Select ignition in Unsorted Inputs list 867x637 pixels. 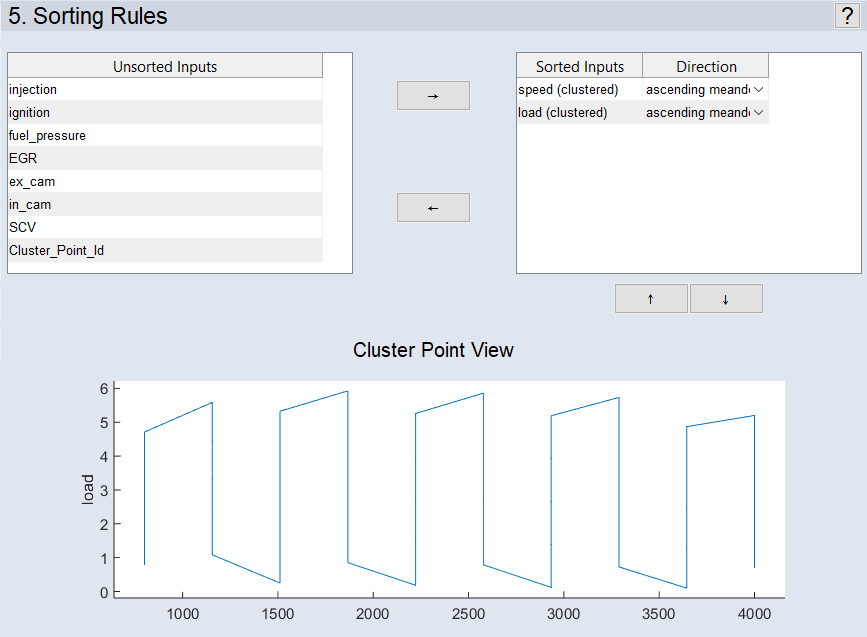pyautogui.click(x=165, y=113)
